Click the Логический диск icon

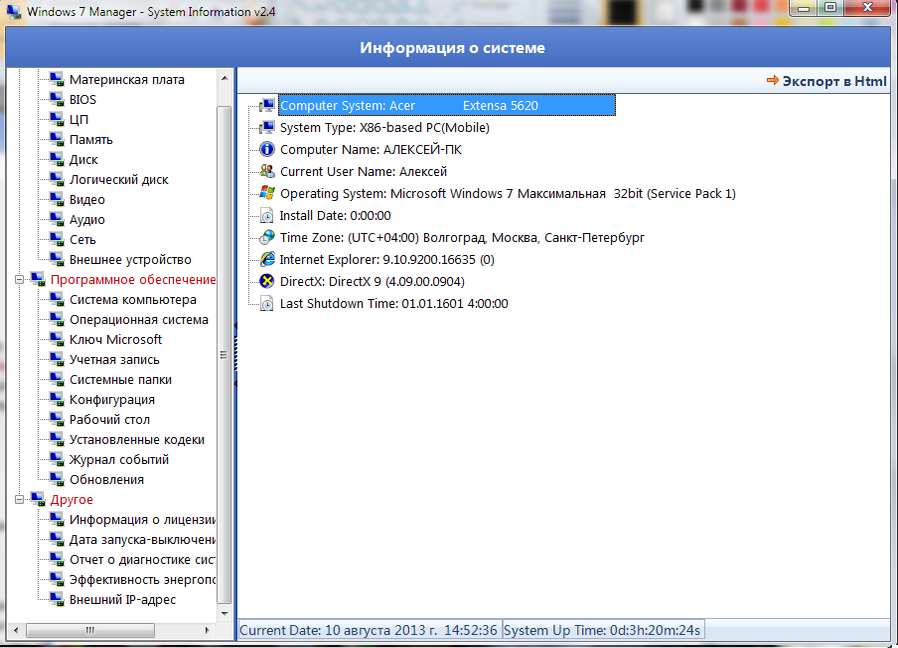(56, 179)
